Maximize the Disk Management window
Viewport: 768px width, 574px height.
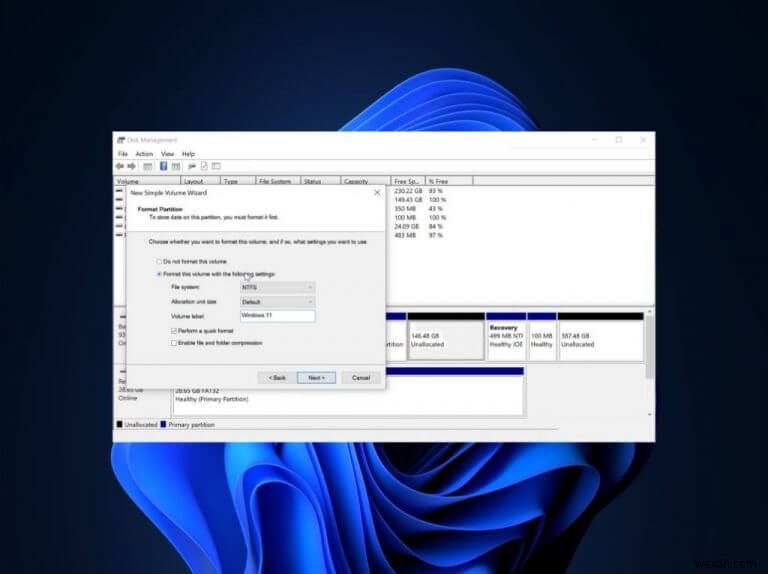pyautogui.click(x=619, y=140)
